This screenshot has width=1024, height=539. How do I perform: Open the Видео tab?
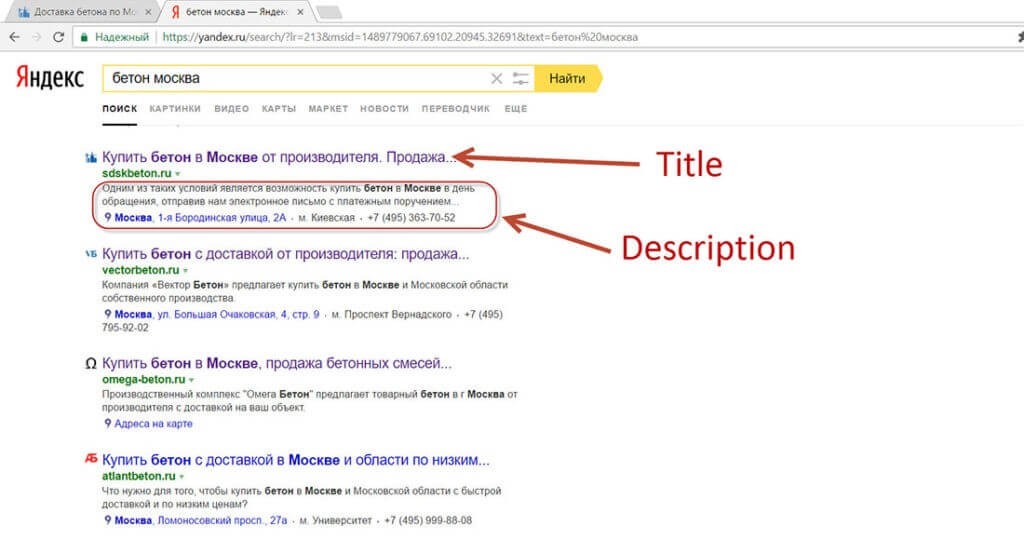[x=232, y=109]
